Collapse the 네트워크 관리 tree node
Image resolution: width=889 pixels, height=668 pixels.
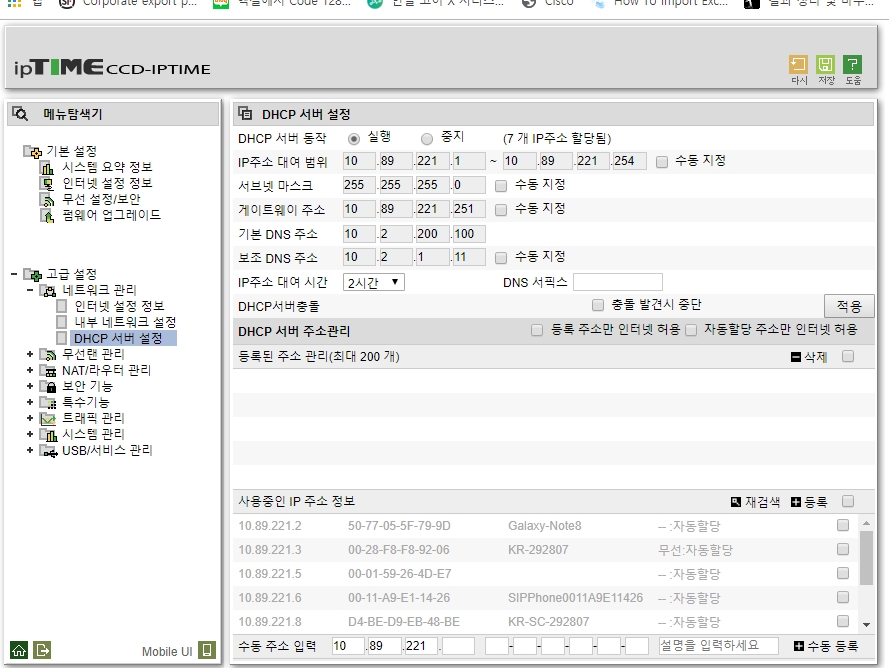tap(30, 290)
